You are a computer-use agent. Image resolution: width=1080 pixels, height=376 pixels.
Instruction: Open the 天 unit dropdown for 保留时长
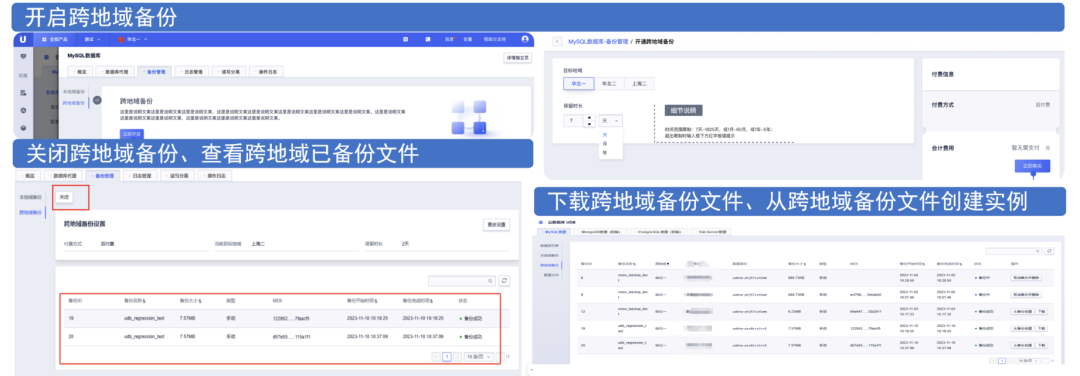[x=610, y=121]
